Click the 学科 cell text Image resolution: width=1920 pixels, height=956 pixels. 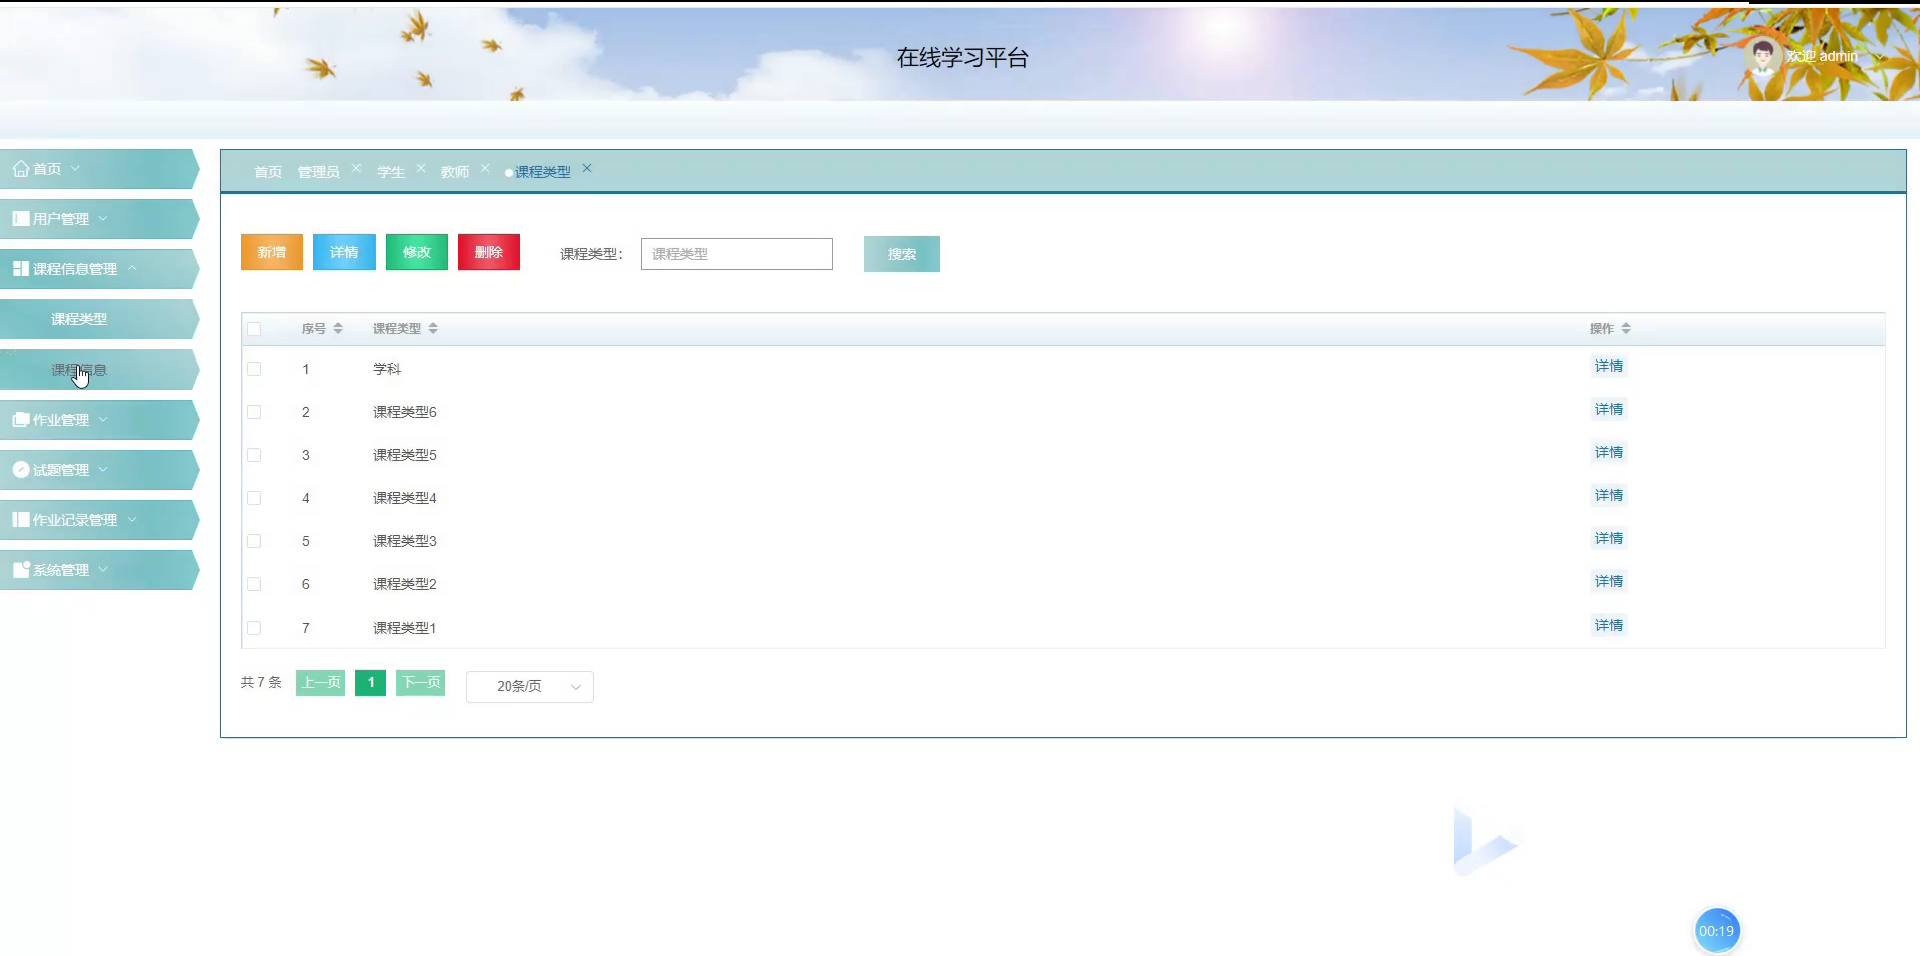[x=387, y=369]
